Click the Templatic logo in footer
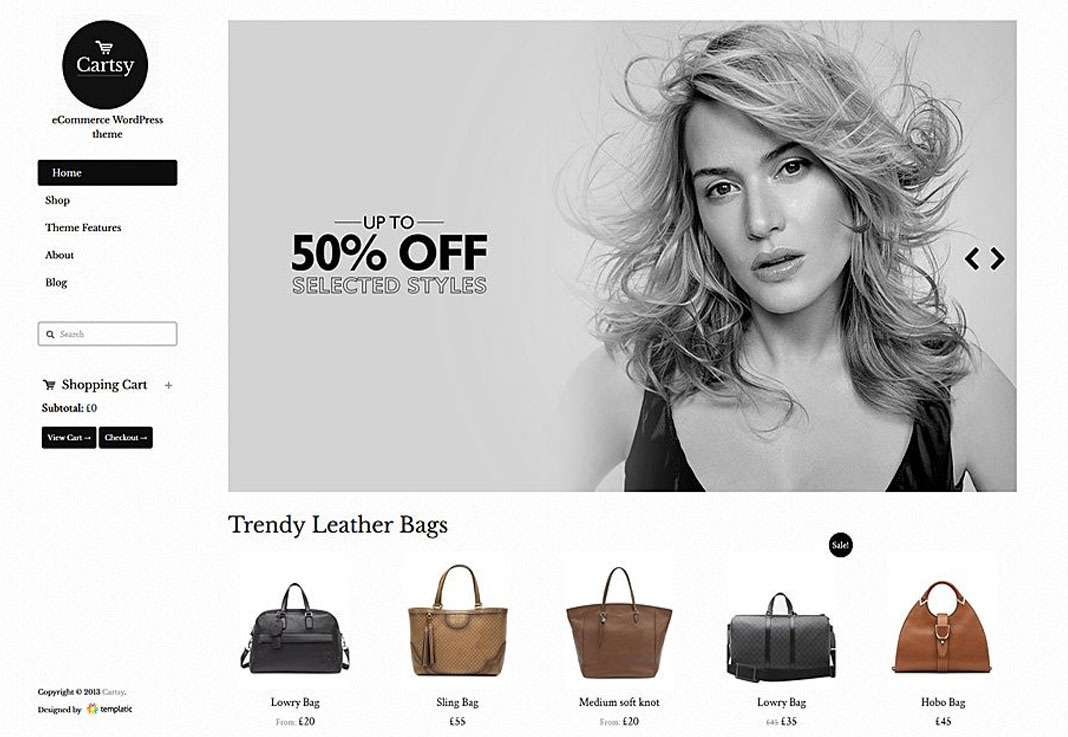Image resolution: width=1068 pixels, height=737 pixels. point(110,709)
